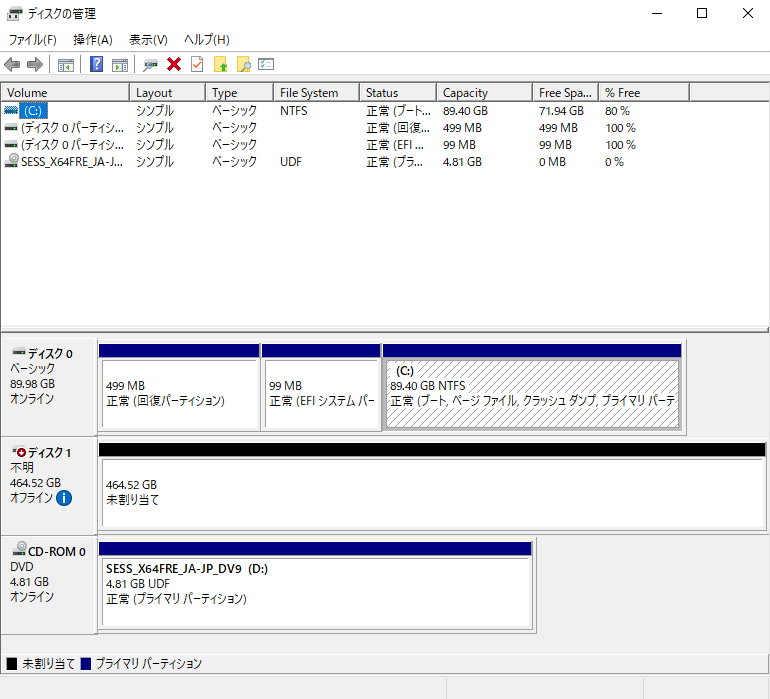The image size is (770, 699).
Task: Open the ファイル(F) menu
Action: pos(32,39)
